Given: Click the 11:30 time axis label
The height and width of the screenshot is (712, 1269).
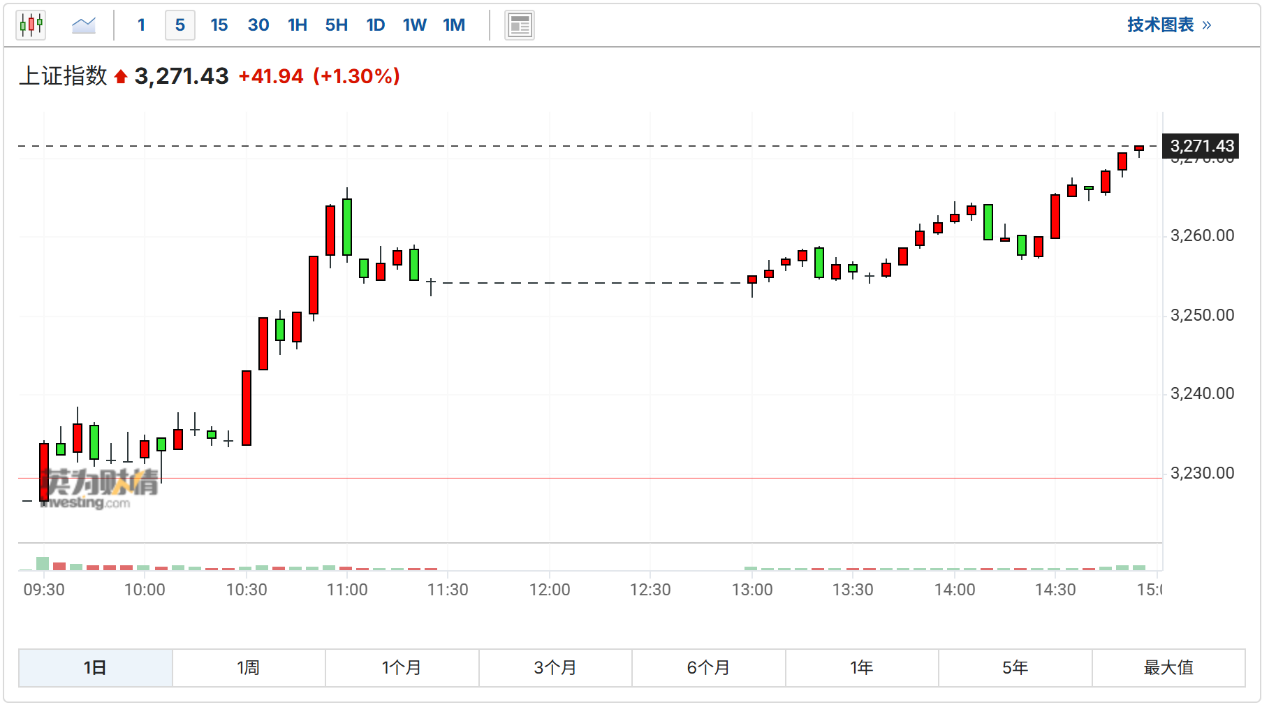Looking at the screenshot, I should 448,590.
